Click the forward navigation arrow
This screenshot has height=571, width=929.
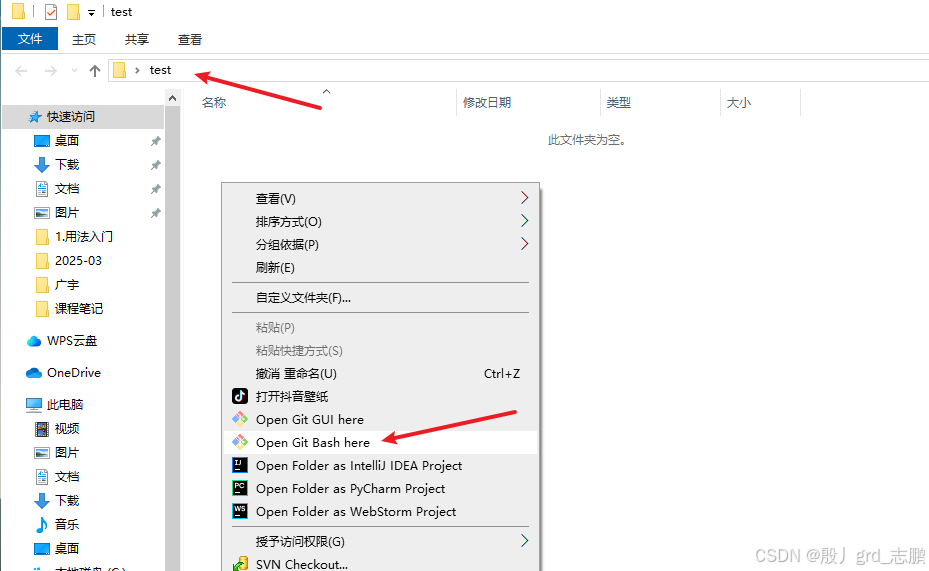tap(51, 71)
